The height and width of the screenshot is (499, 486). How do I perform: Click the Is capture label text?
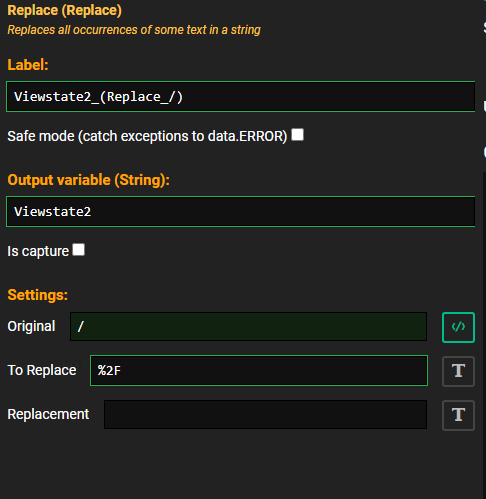click(38, 251)
